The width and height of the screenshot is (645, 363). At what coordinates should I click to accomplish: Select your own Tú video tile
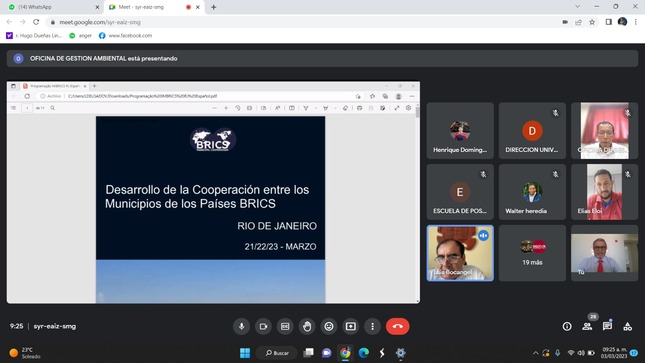pos(604,253)
